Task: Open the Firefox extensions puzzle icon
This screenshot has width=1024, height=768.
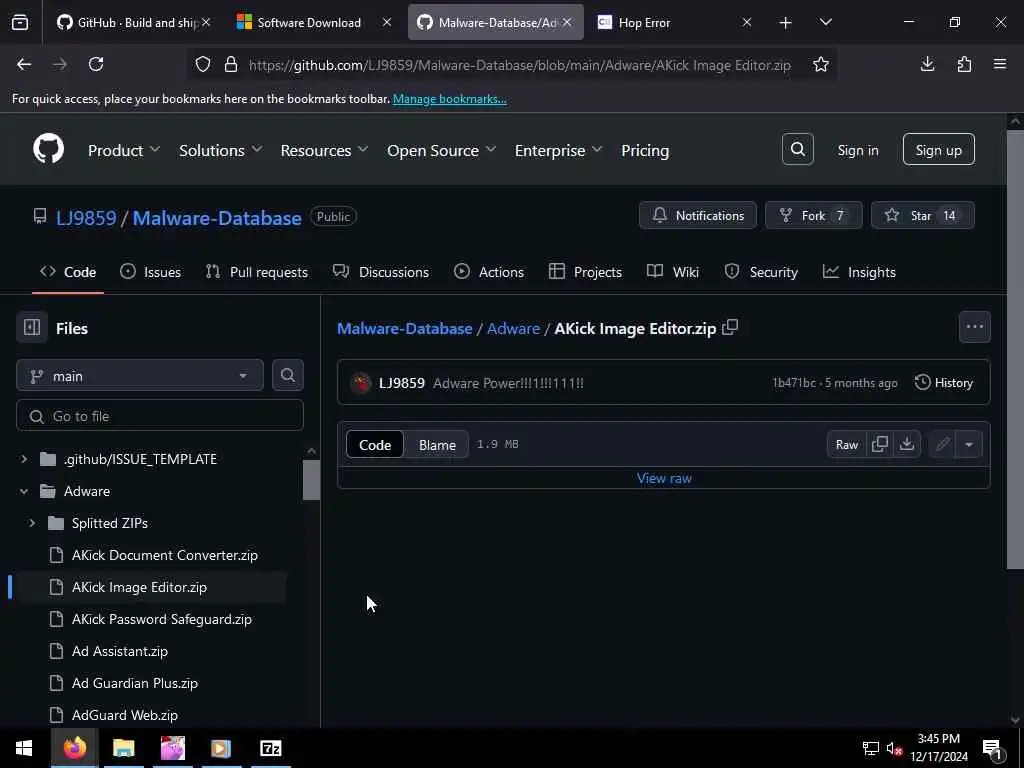Action: click(x=964, y=64)
